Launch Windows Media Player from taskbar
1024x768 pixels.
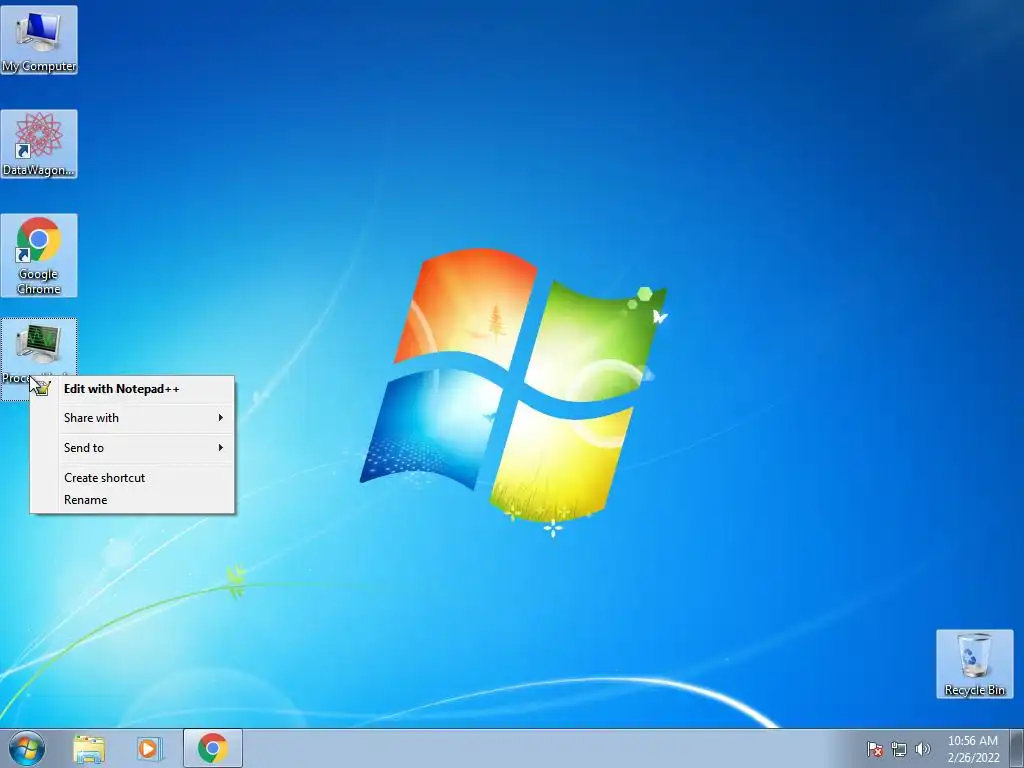click(x=150, y=749)
